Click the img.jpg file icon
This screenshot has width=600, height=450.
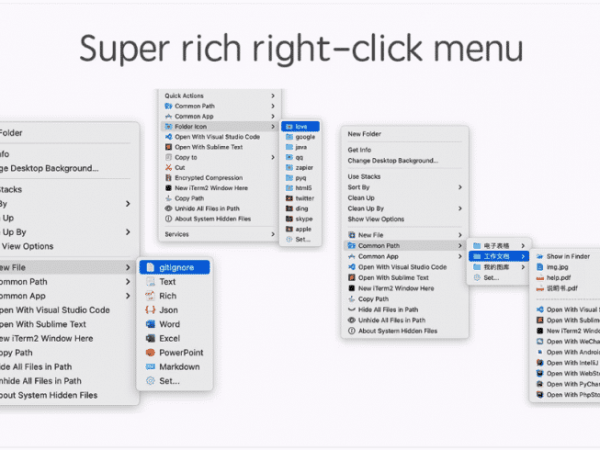540,267
